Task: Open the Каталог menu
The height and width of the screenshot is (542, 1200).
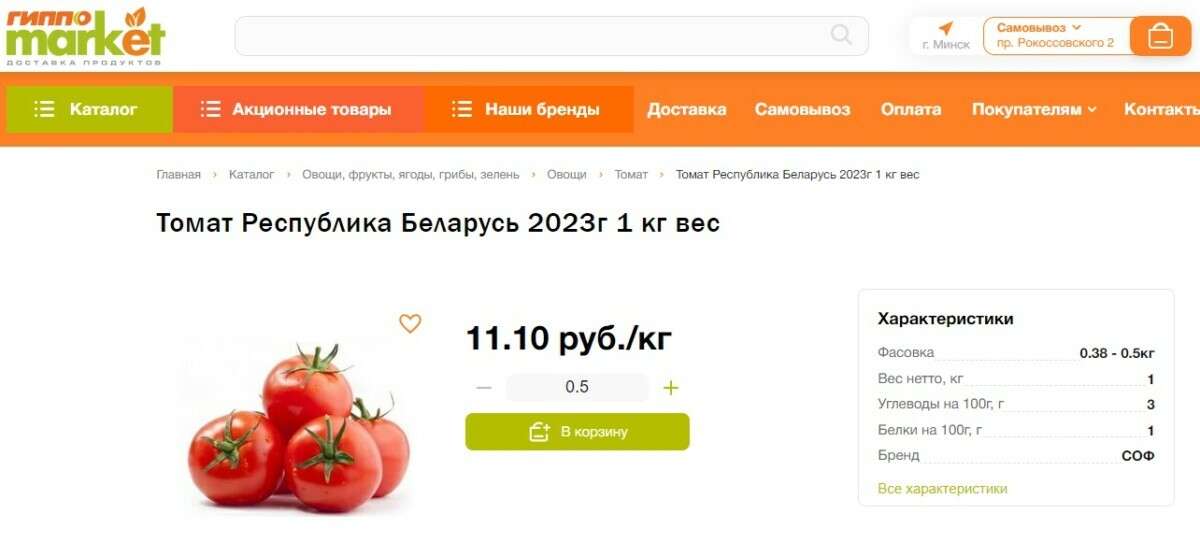Action: pyautogui.click(x=89, y=109)
